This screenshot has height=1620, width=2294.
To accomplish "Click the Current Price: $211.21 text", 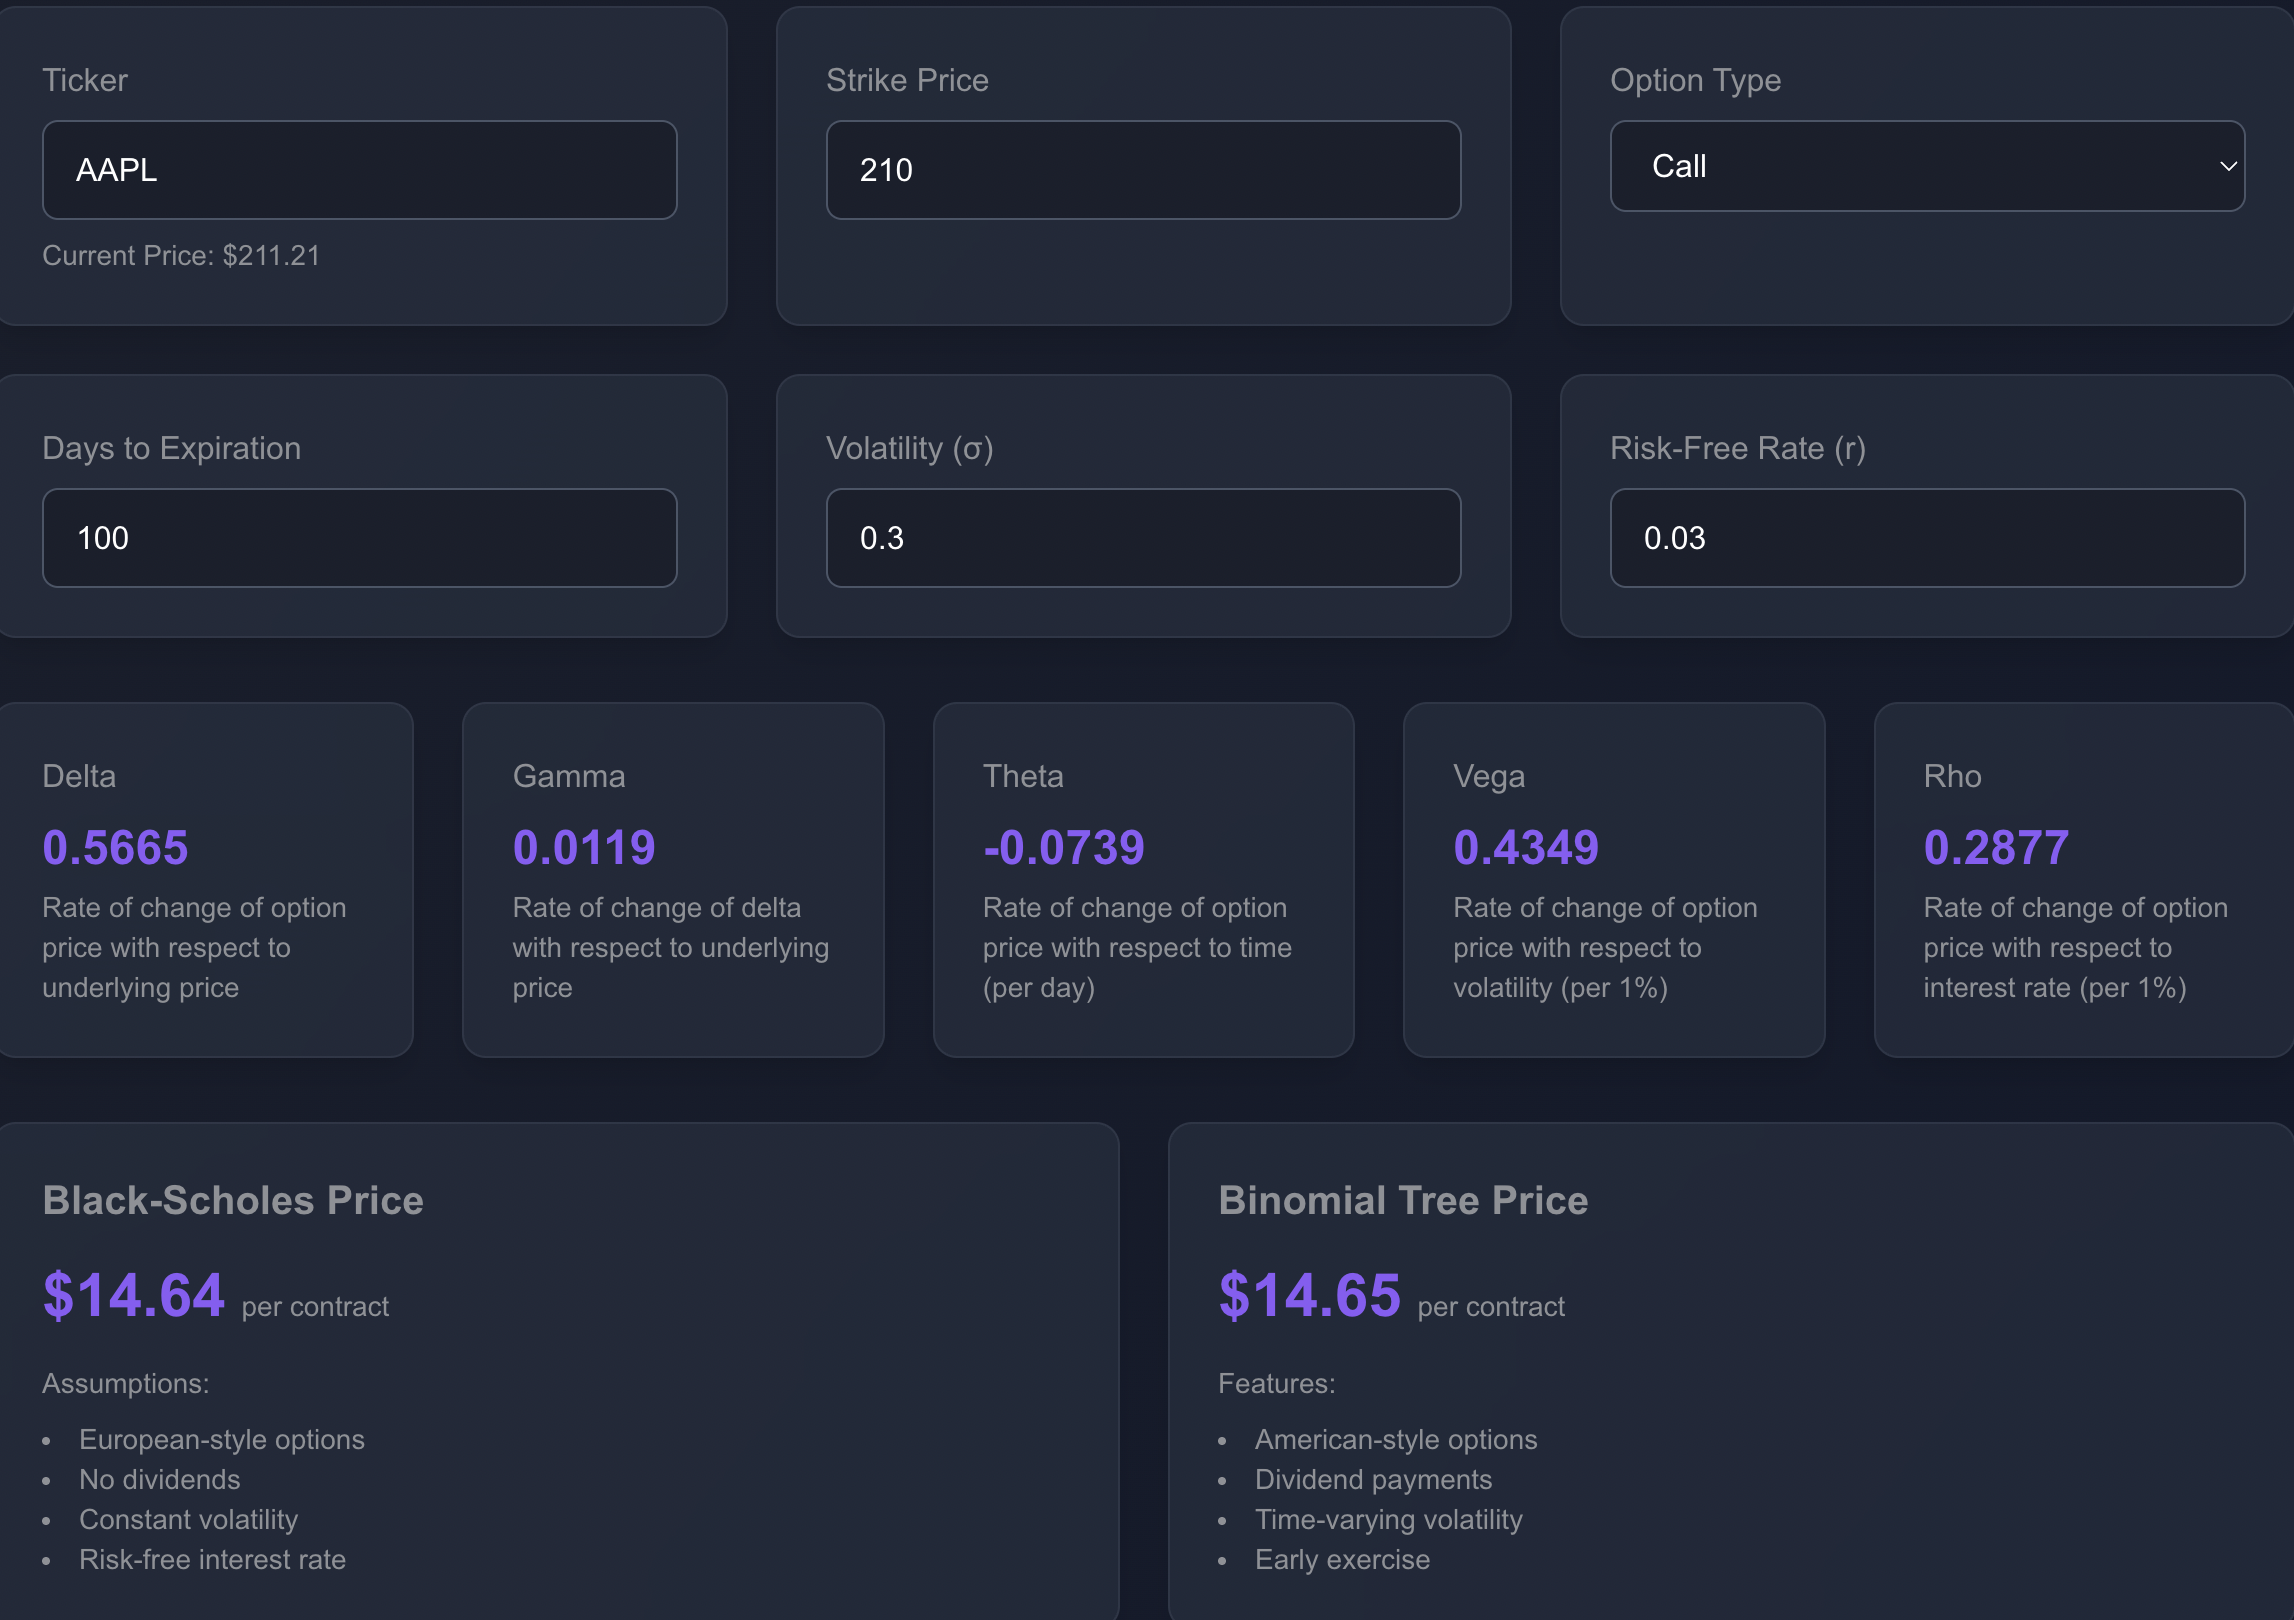I will coord(181,256).
